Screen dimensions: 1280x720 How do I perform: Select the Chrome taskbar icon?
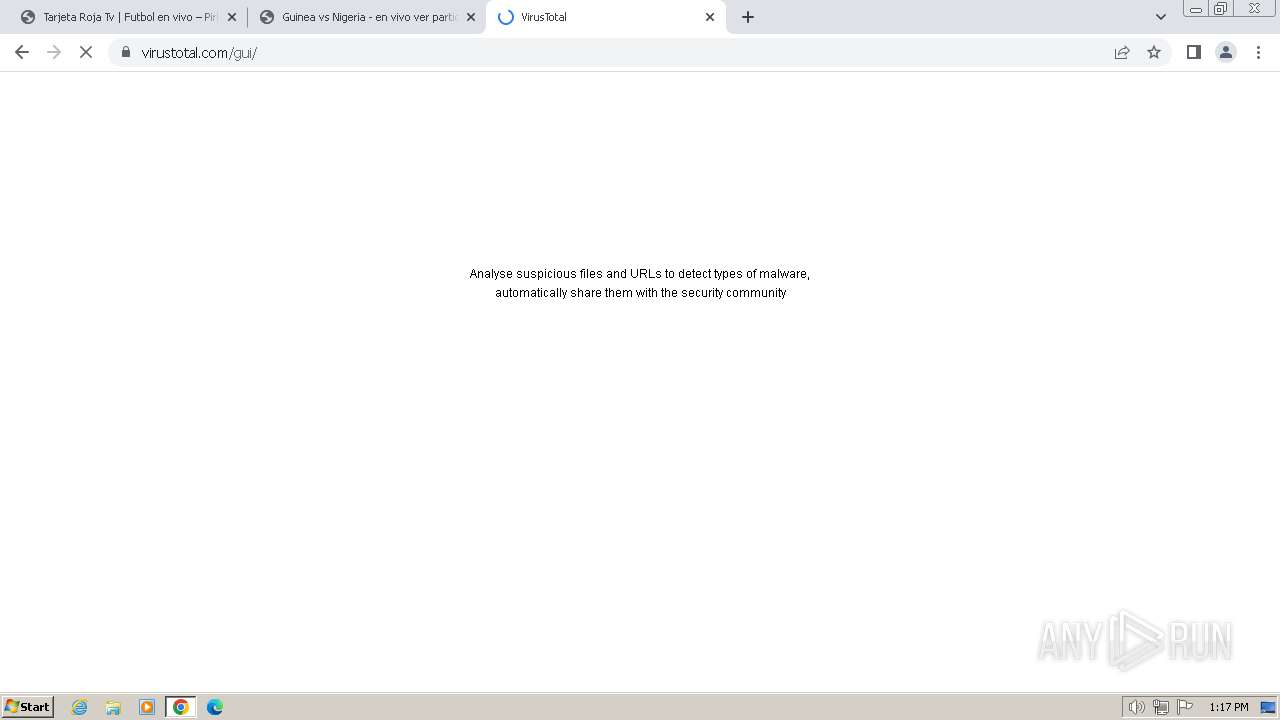(181, 707)
